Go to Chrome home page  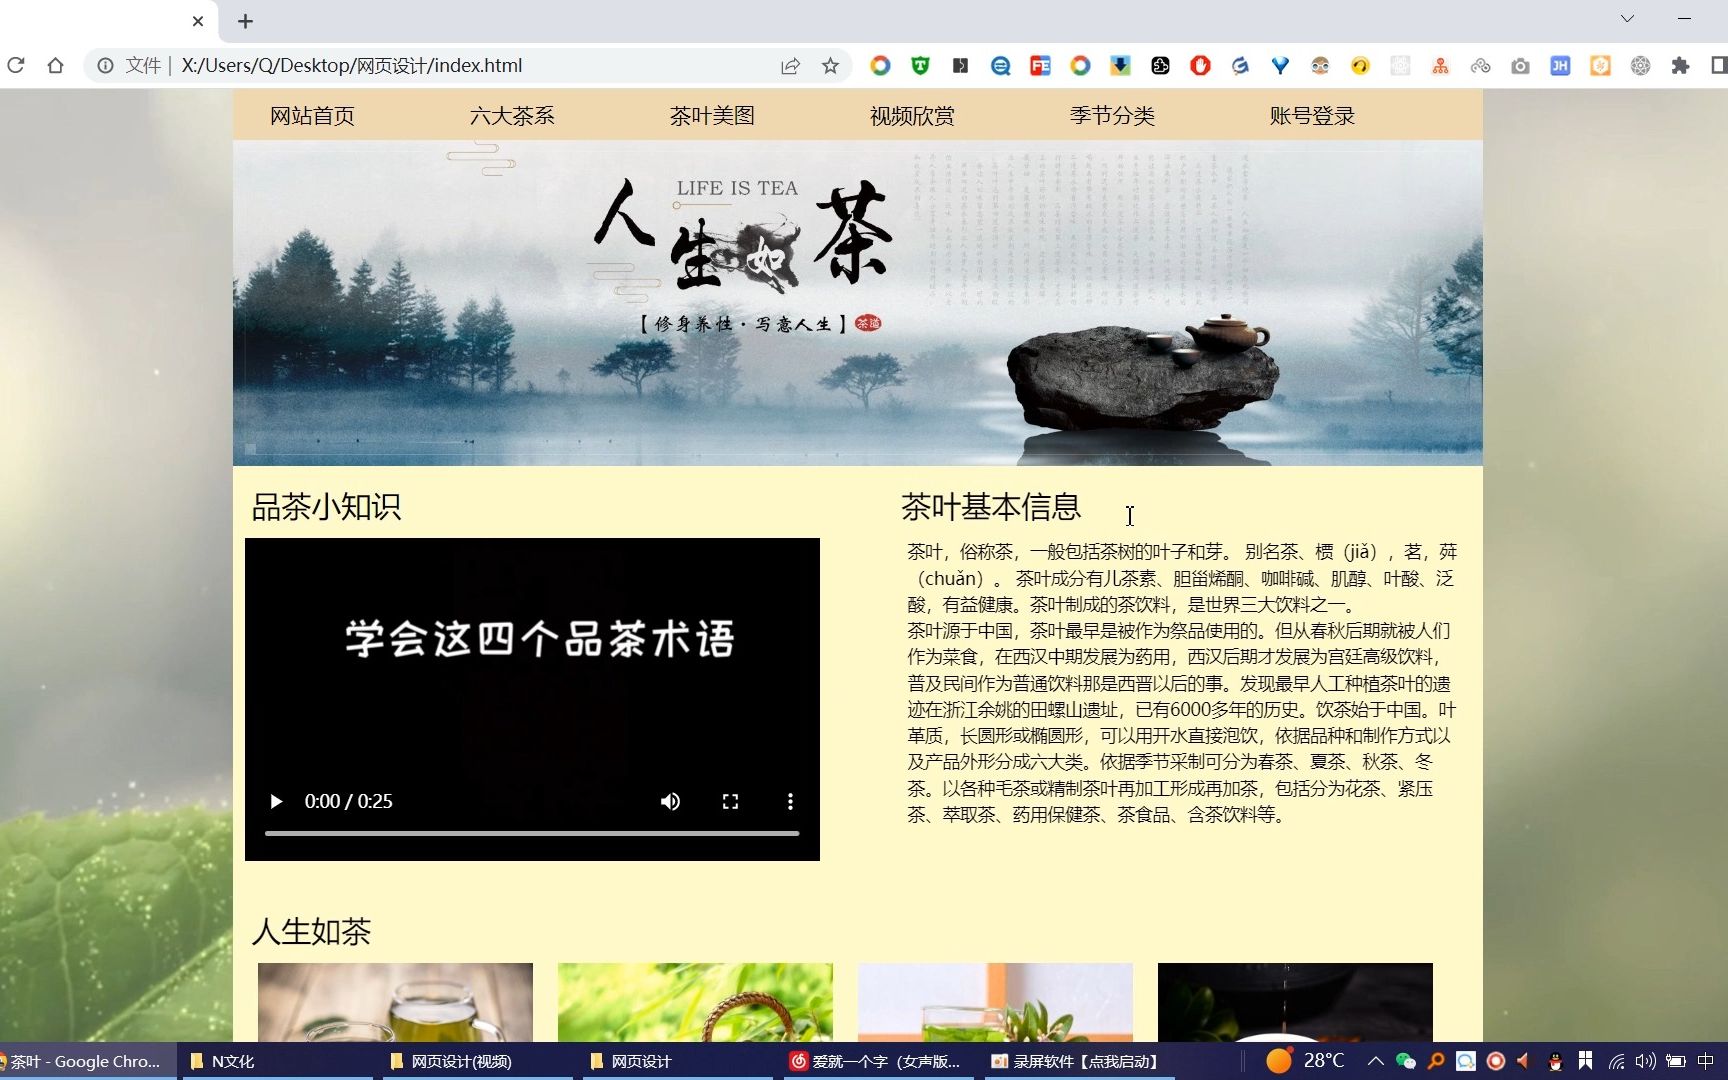55,65
